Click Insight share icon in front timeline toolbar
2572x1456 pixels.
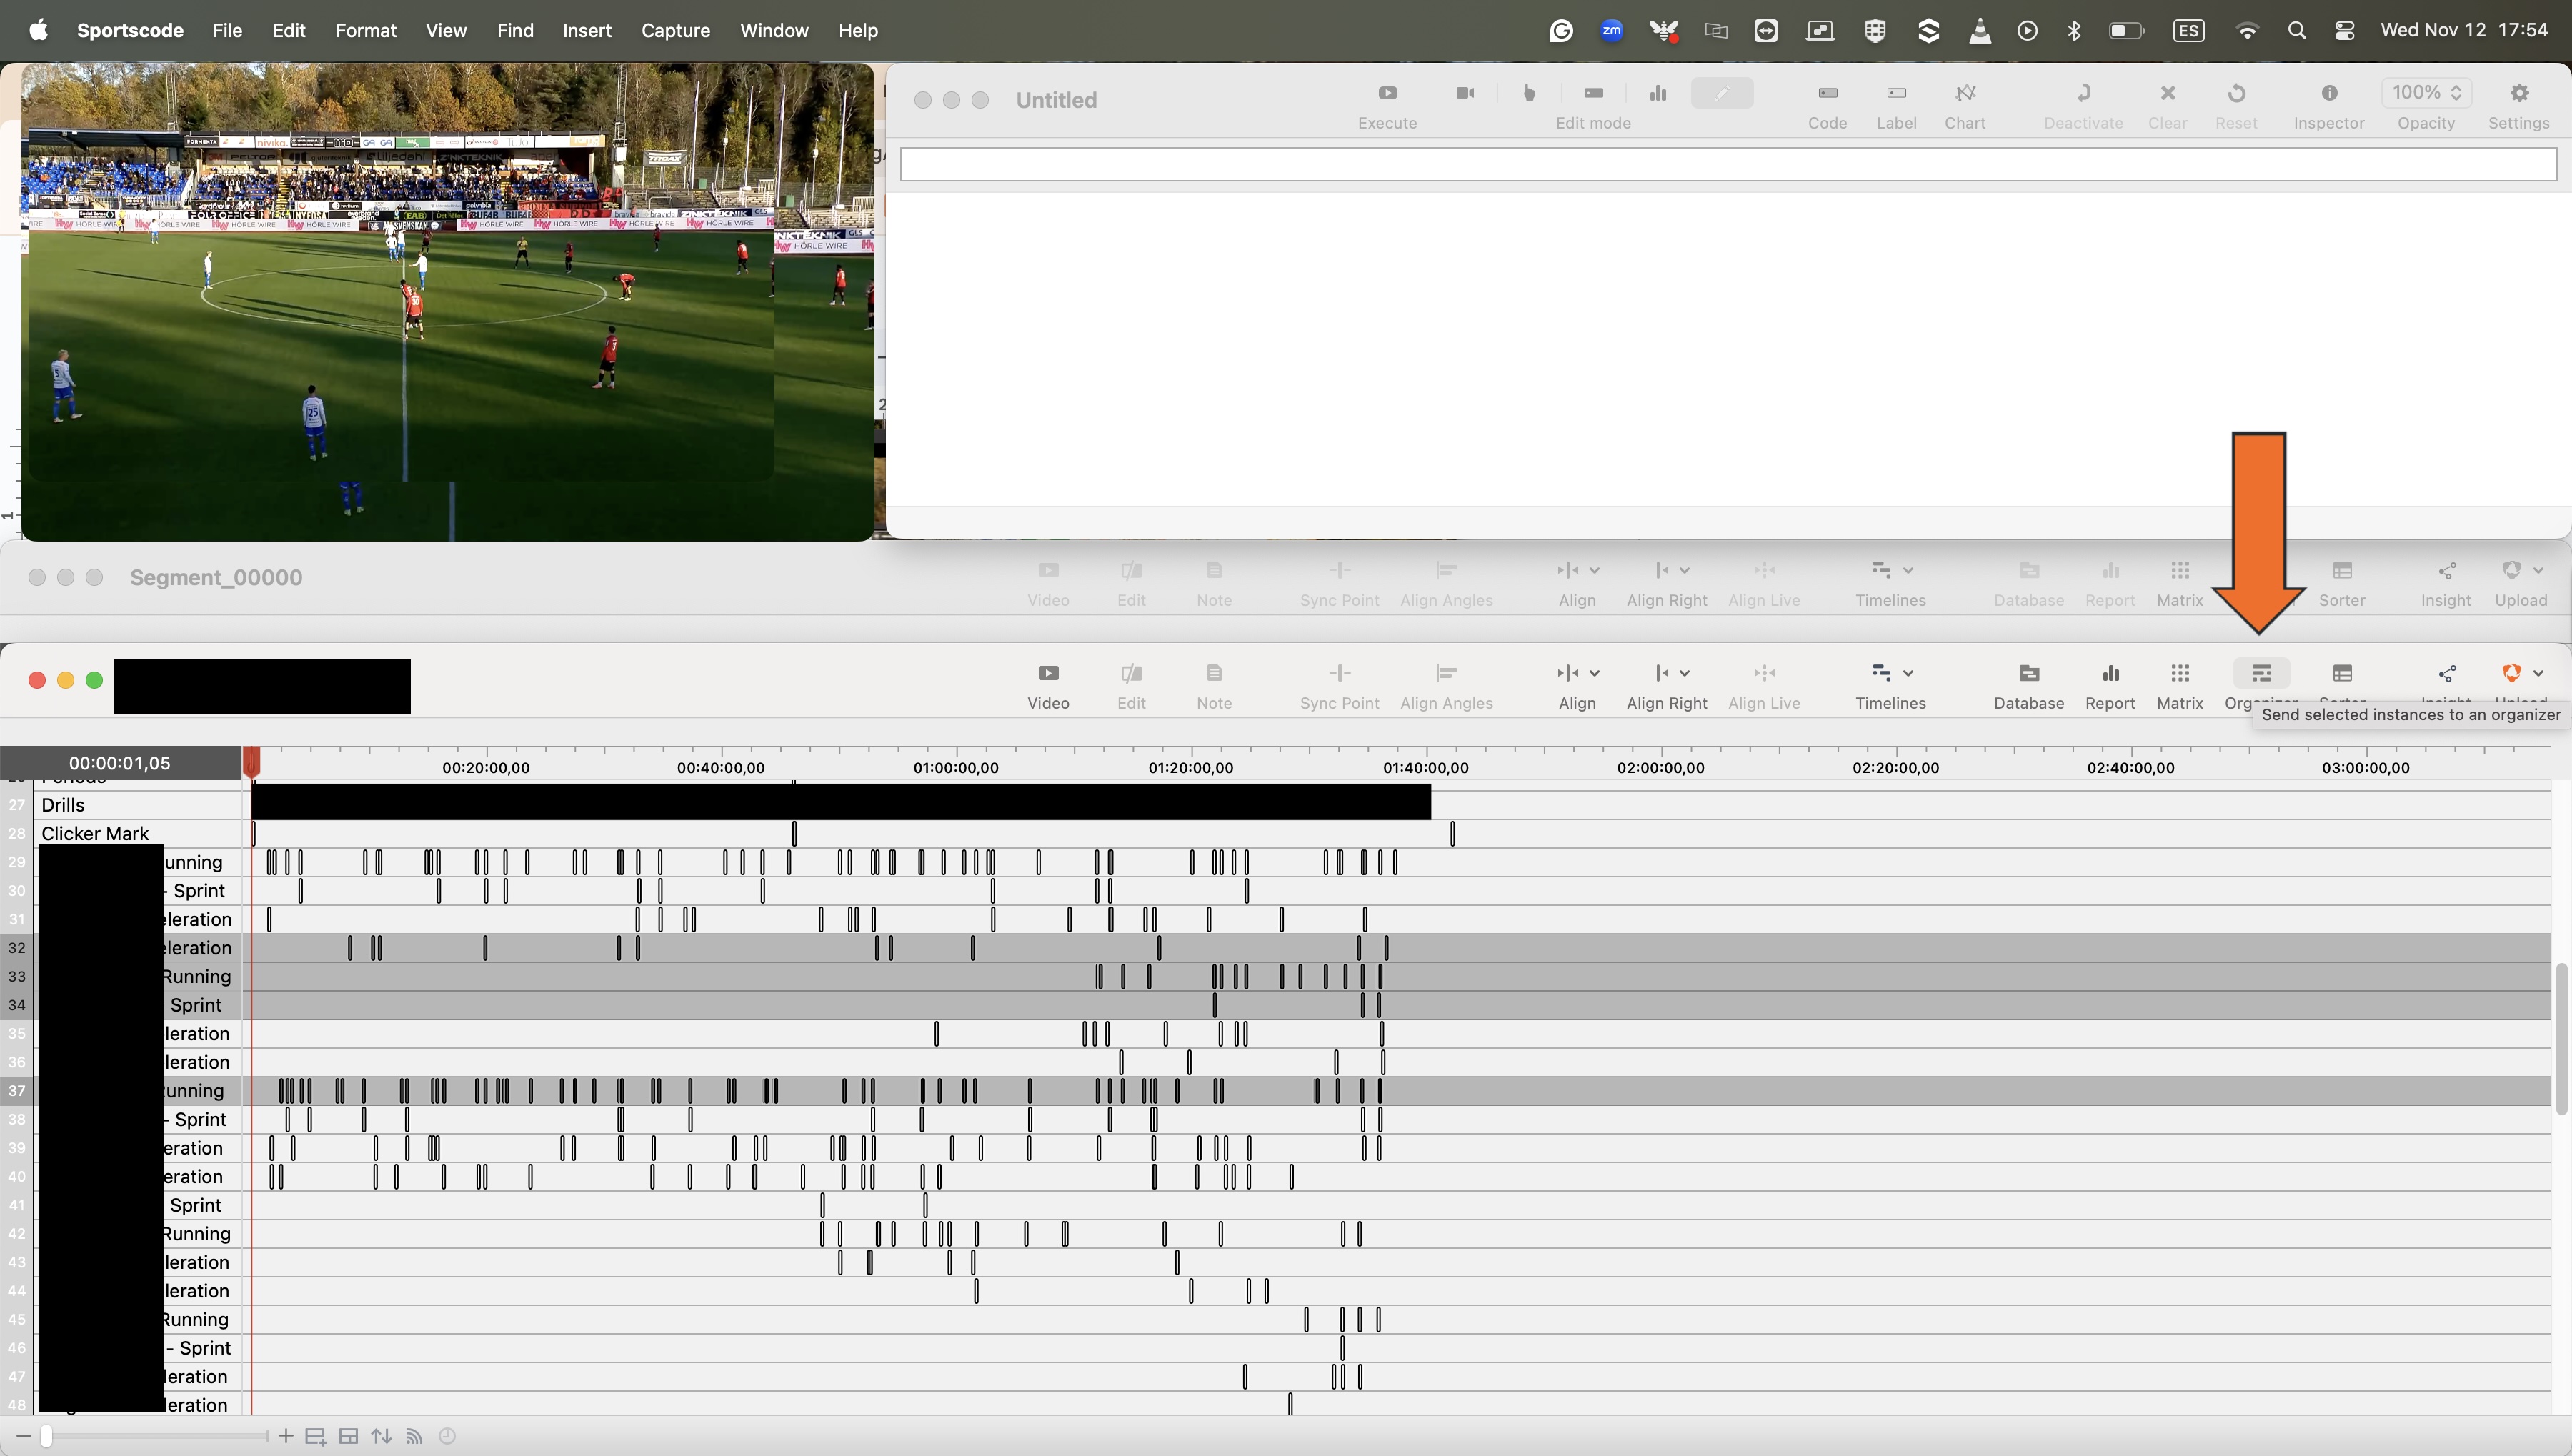click(2446, 673)
